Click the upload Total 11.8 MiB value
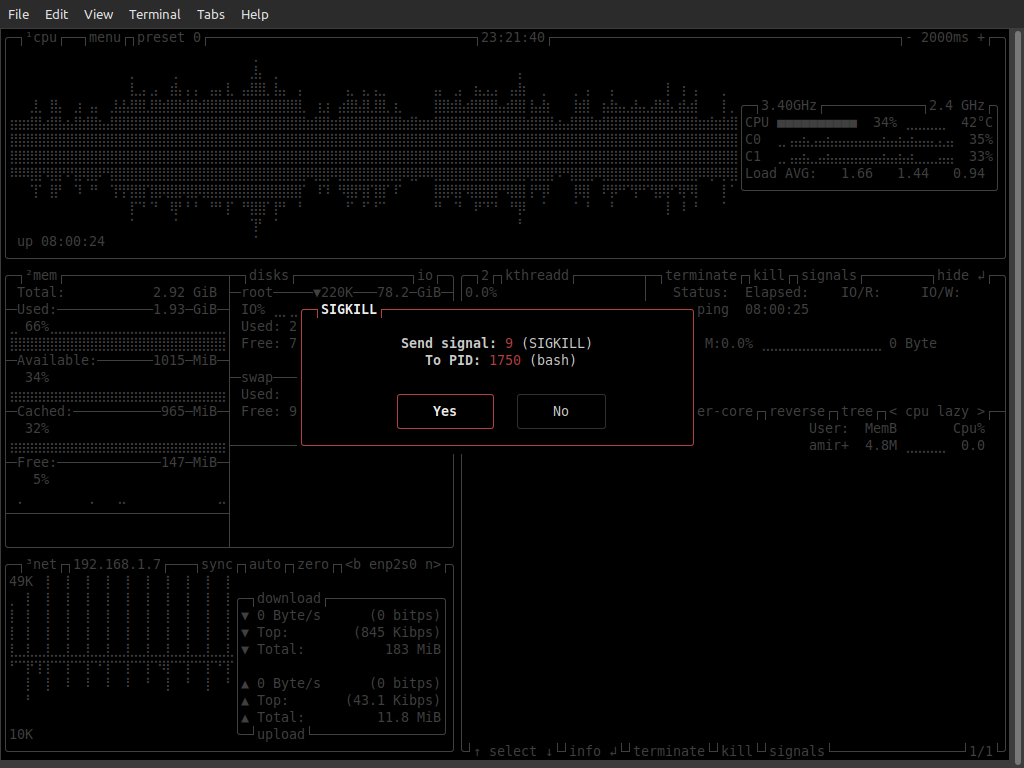 click(409, 717)
